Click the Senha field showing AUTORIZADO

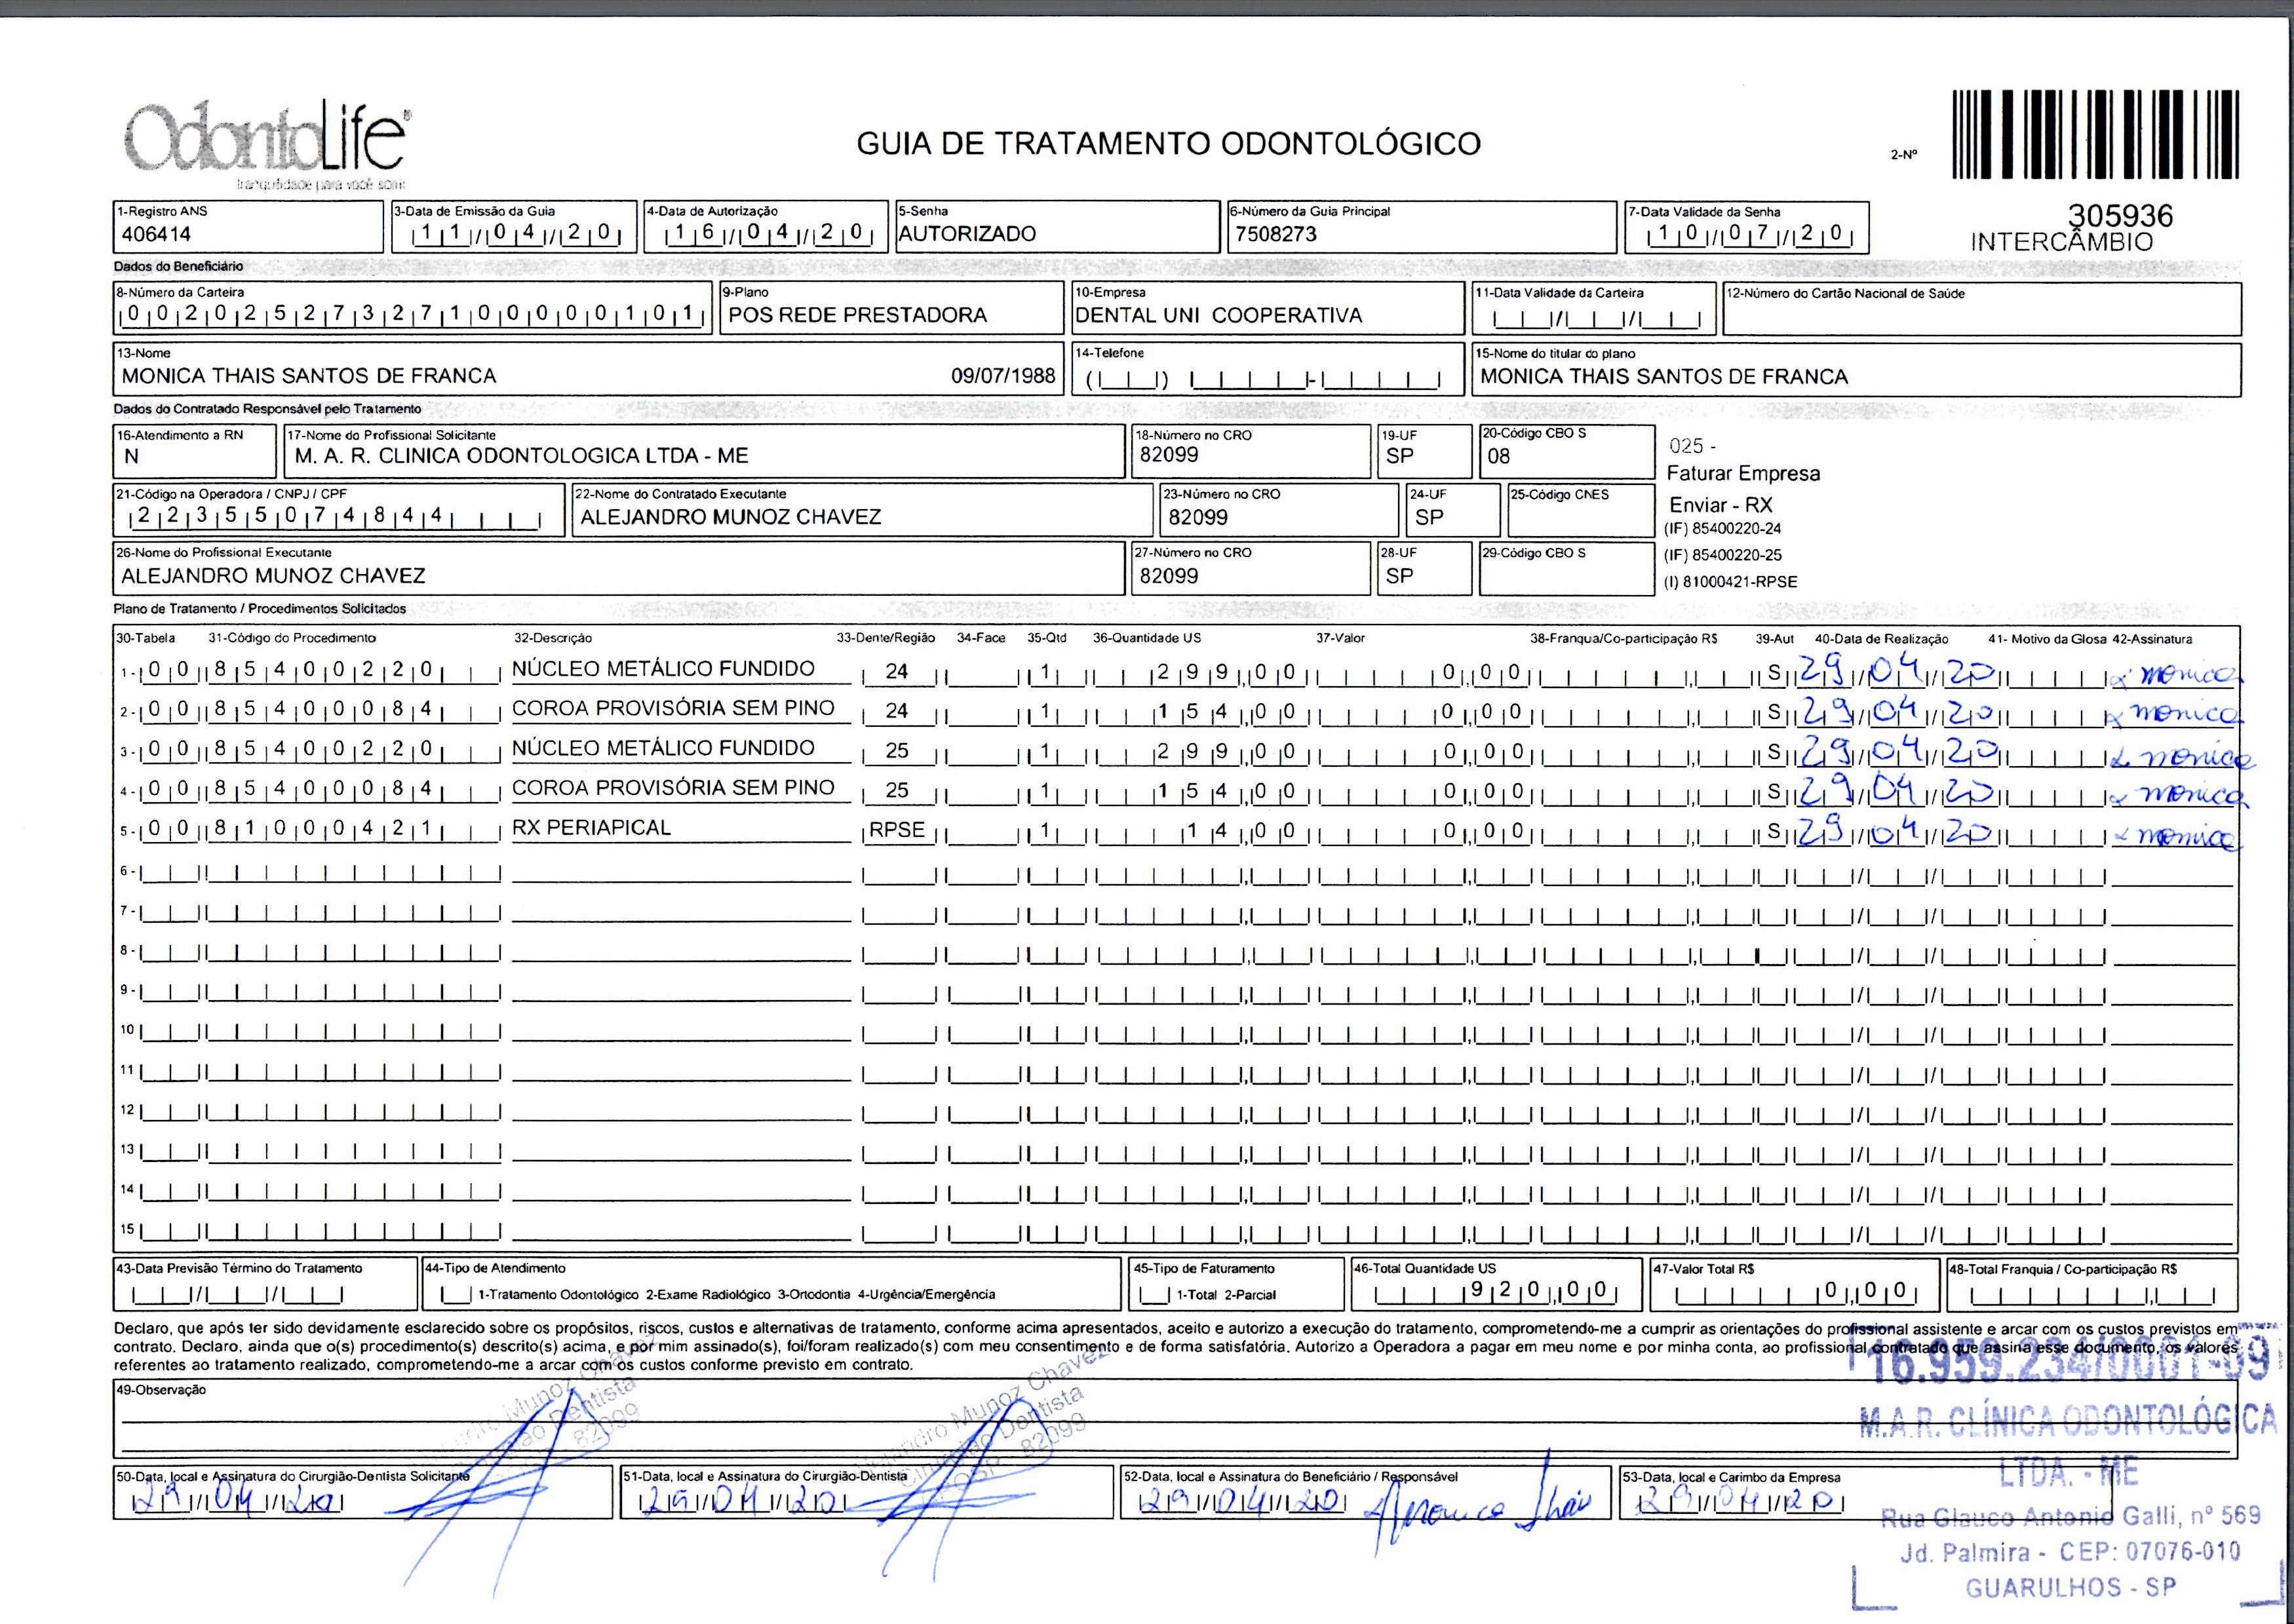(966, 234)
